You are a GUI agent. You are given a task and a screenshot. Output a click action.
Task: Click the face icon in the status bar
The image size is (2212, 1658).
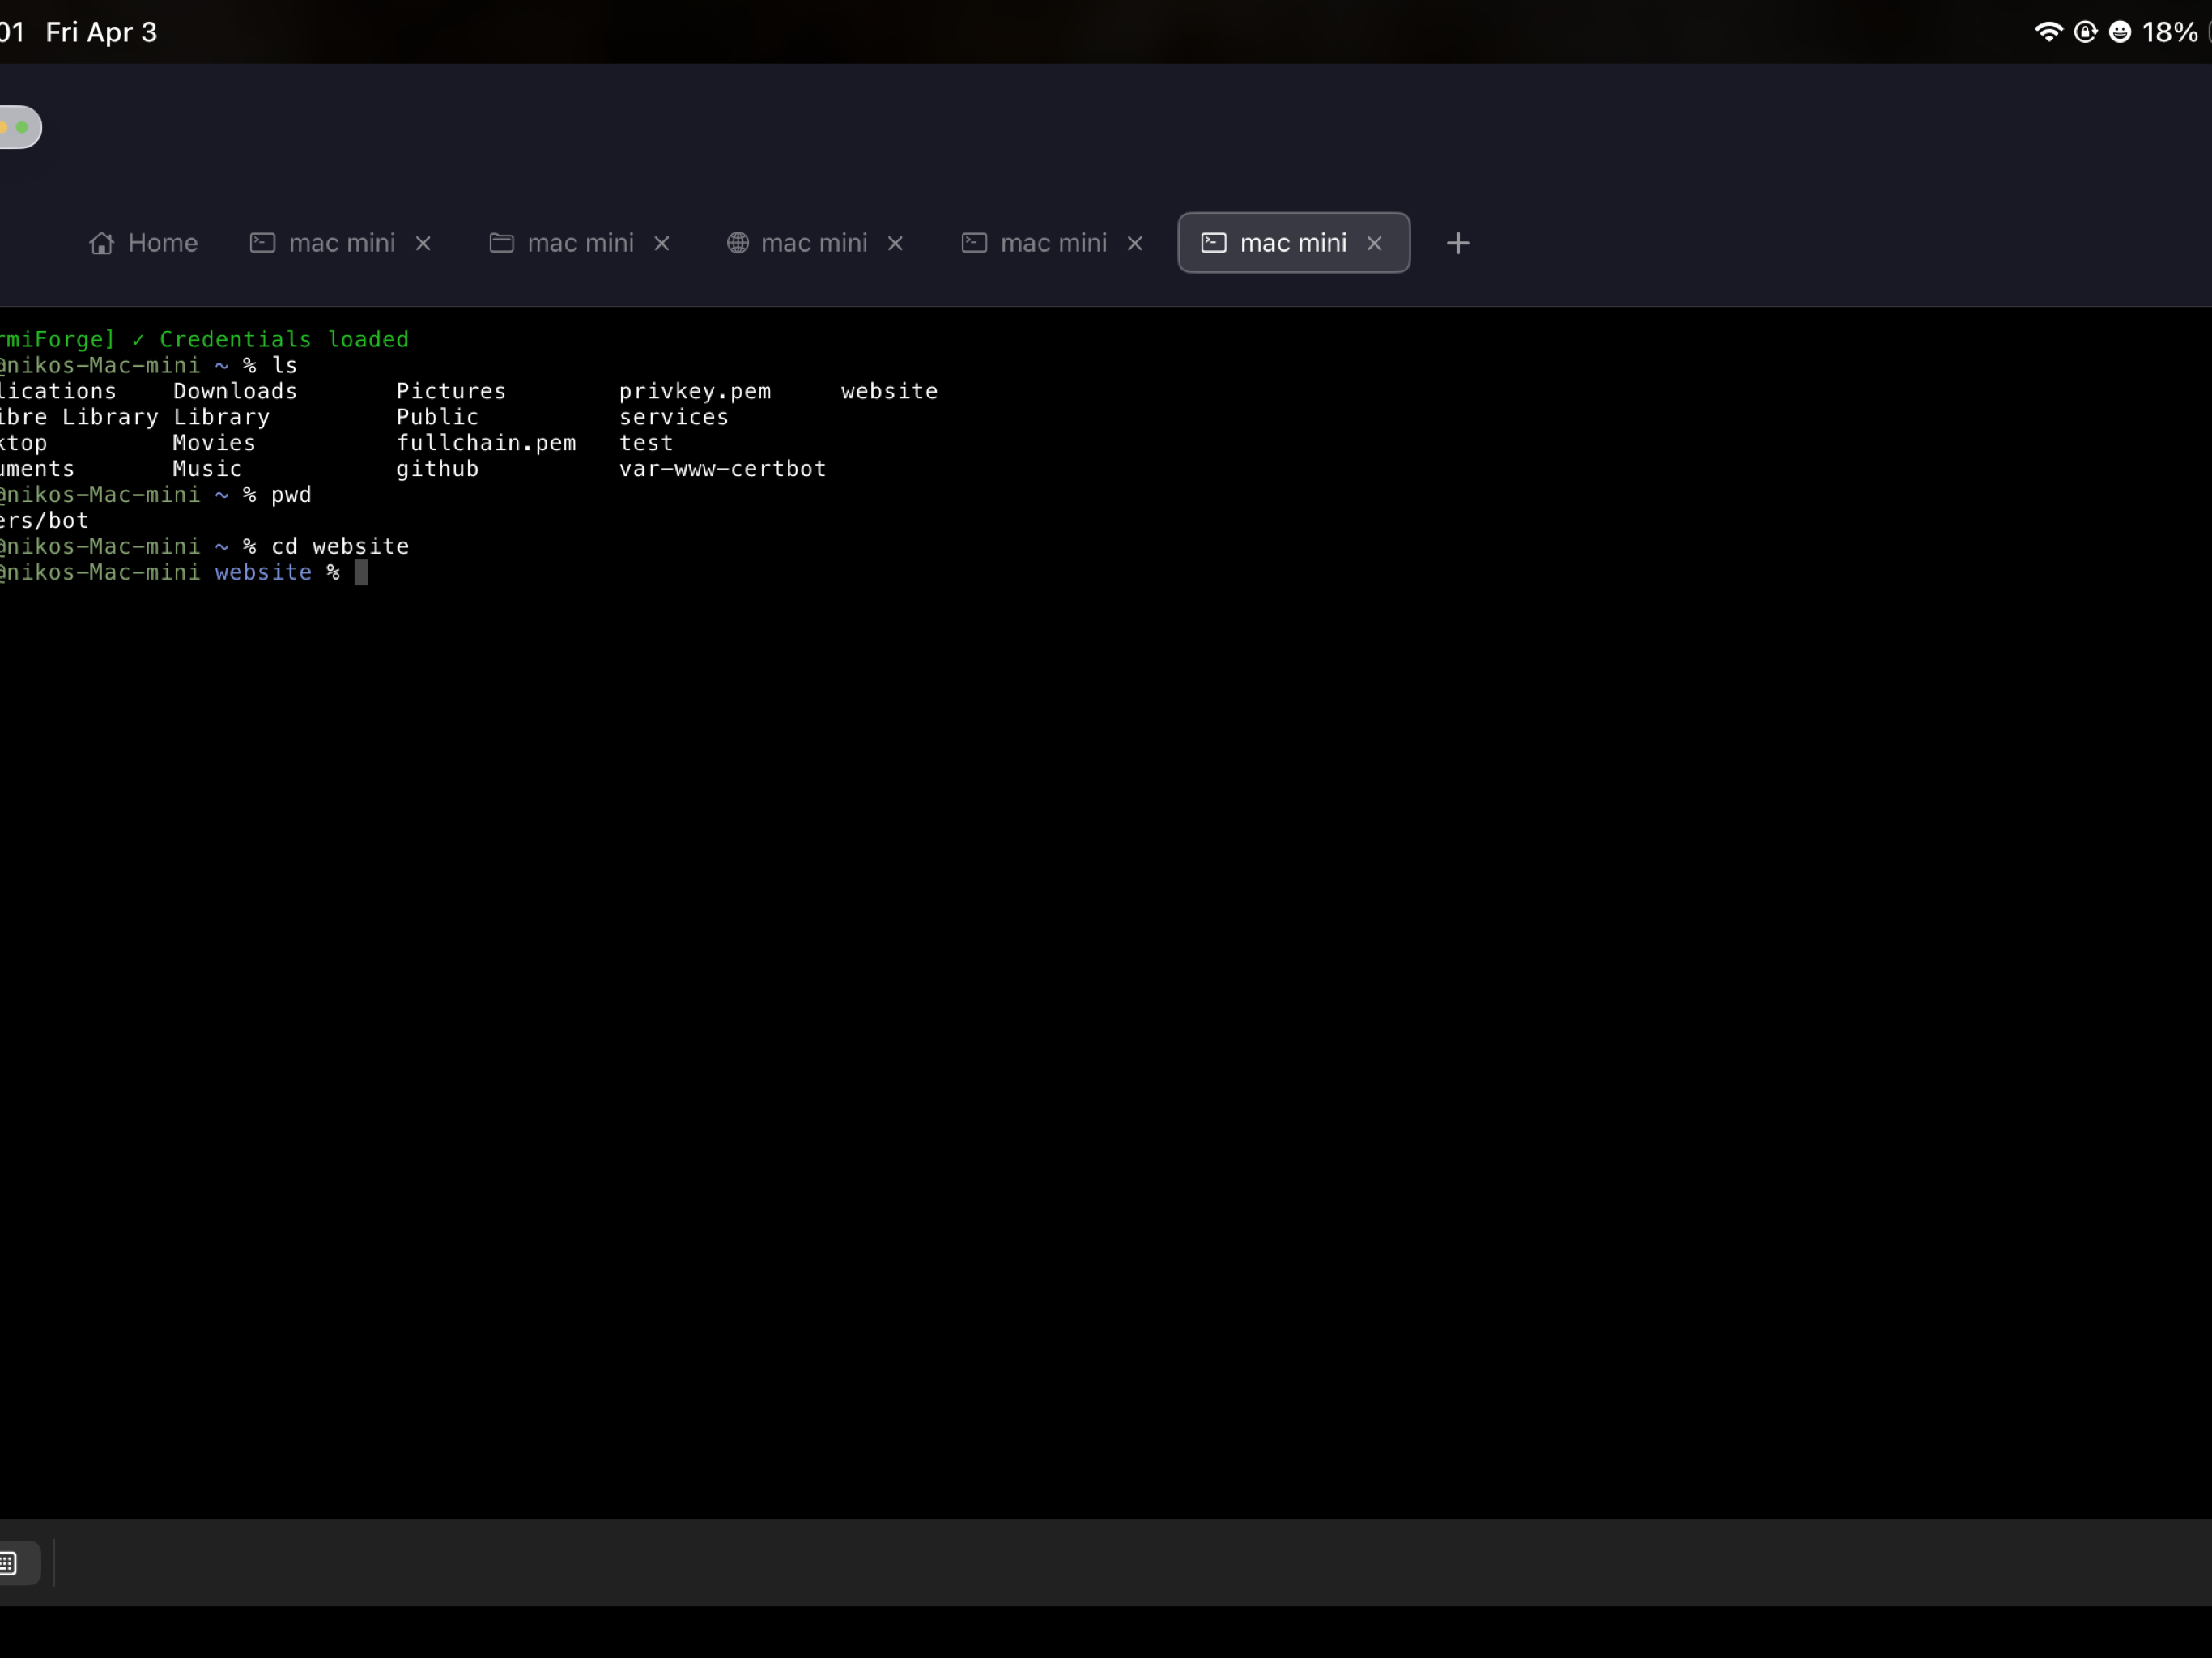pos(2119,31)
